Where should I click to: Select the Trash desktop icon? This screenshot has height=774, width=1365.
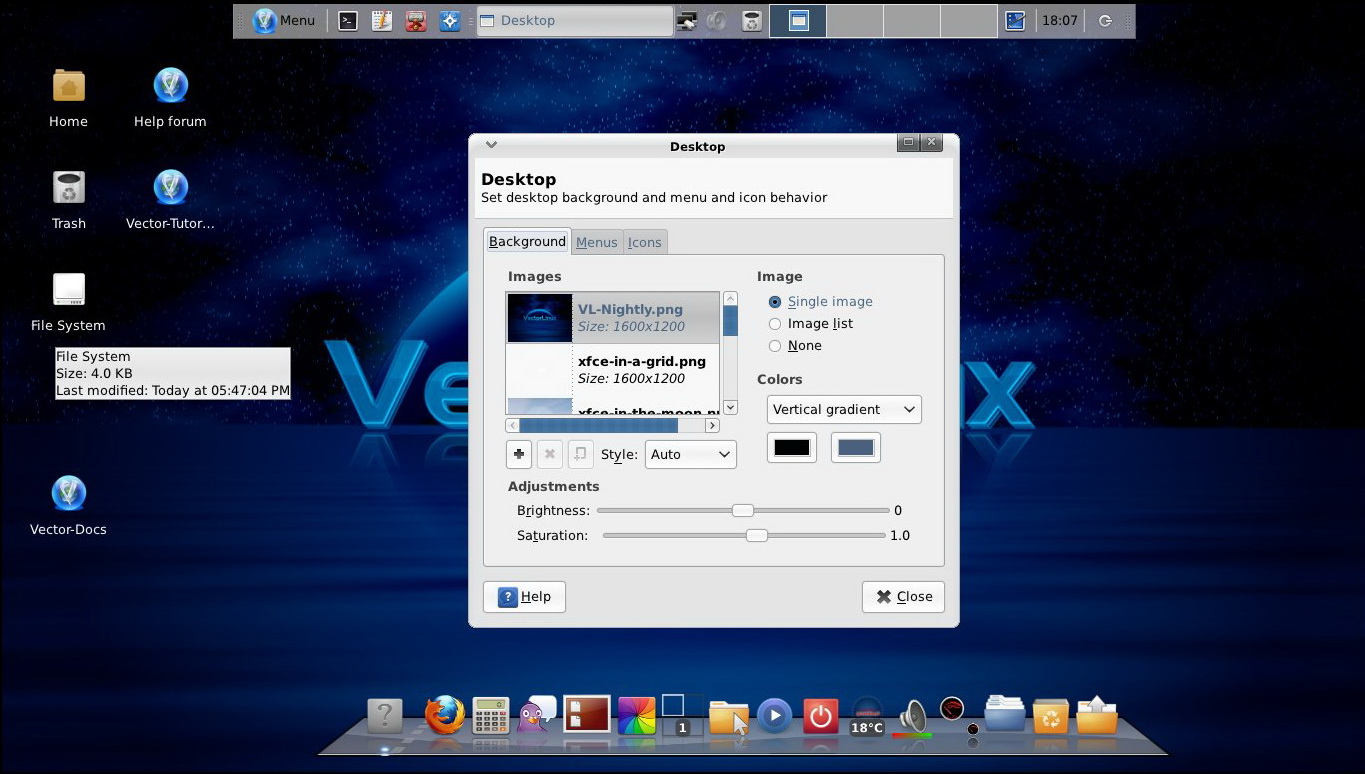pyautogui.click(x=69, y=200)
